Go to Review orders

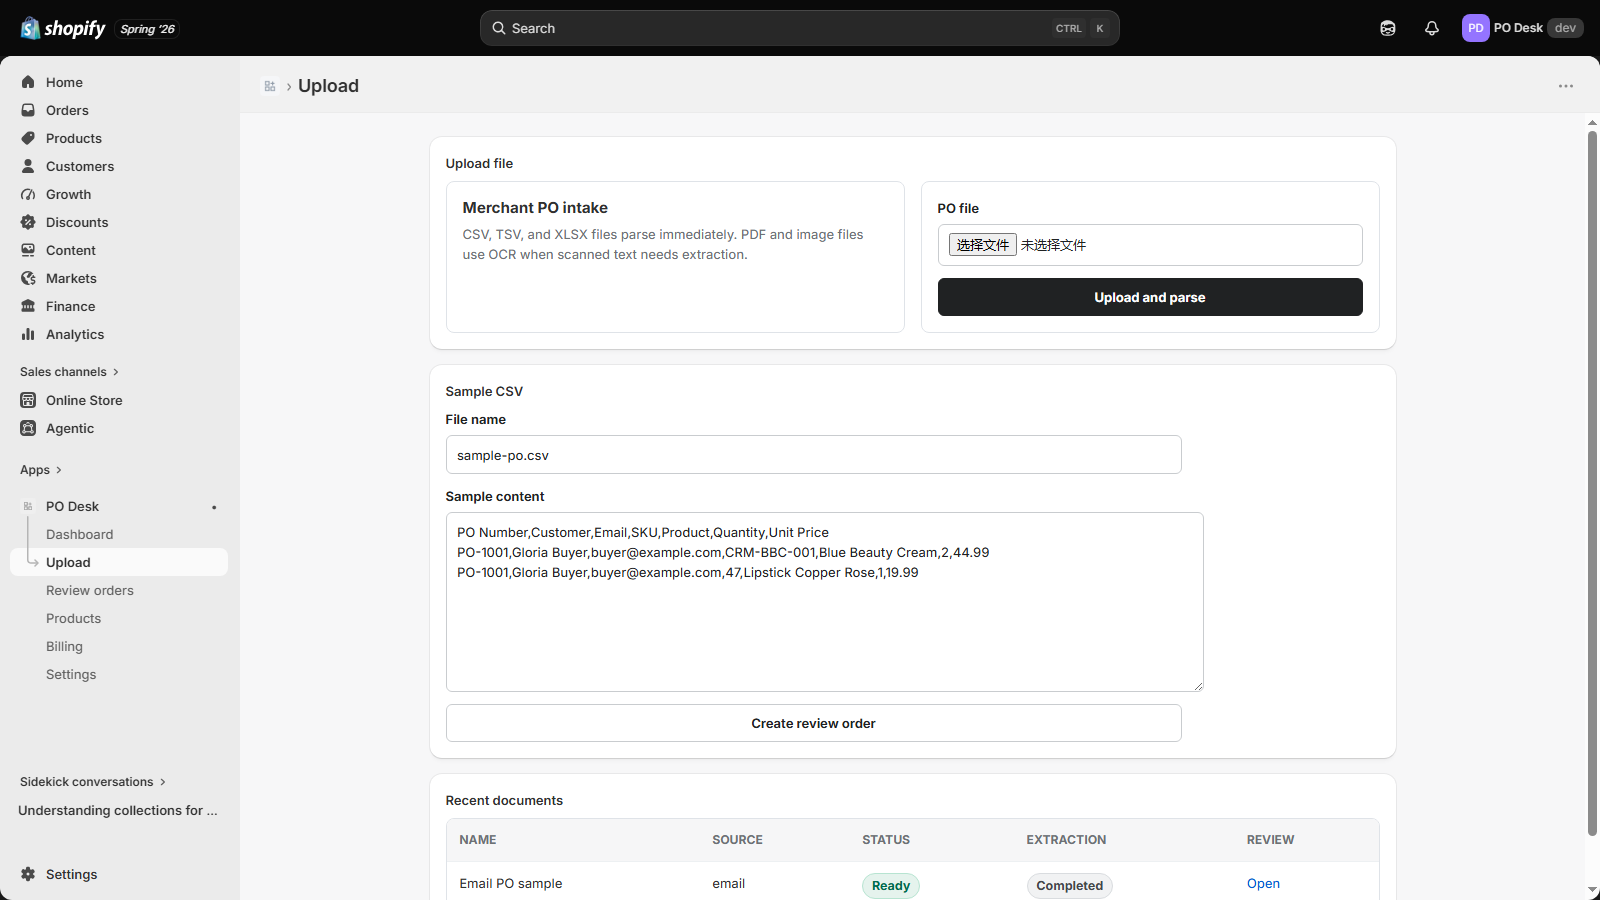point(90,590)
